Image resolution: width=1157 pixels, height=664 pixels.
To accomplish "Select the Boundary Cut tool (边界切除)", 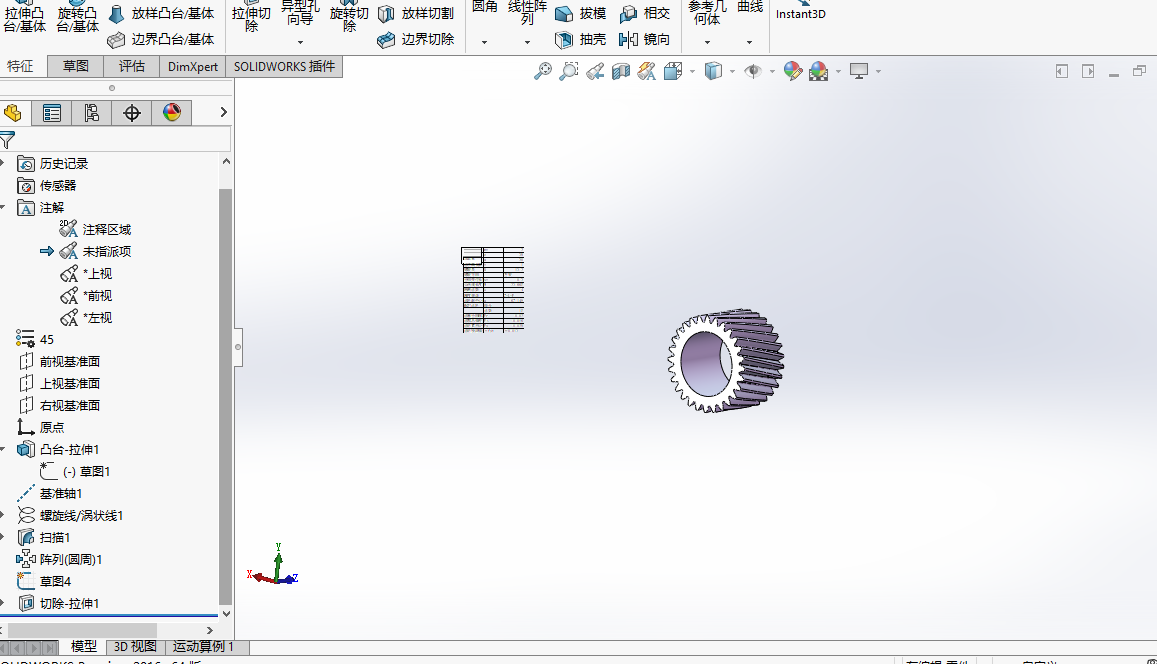I will click(416, 39).
